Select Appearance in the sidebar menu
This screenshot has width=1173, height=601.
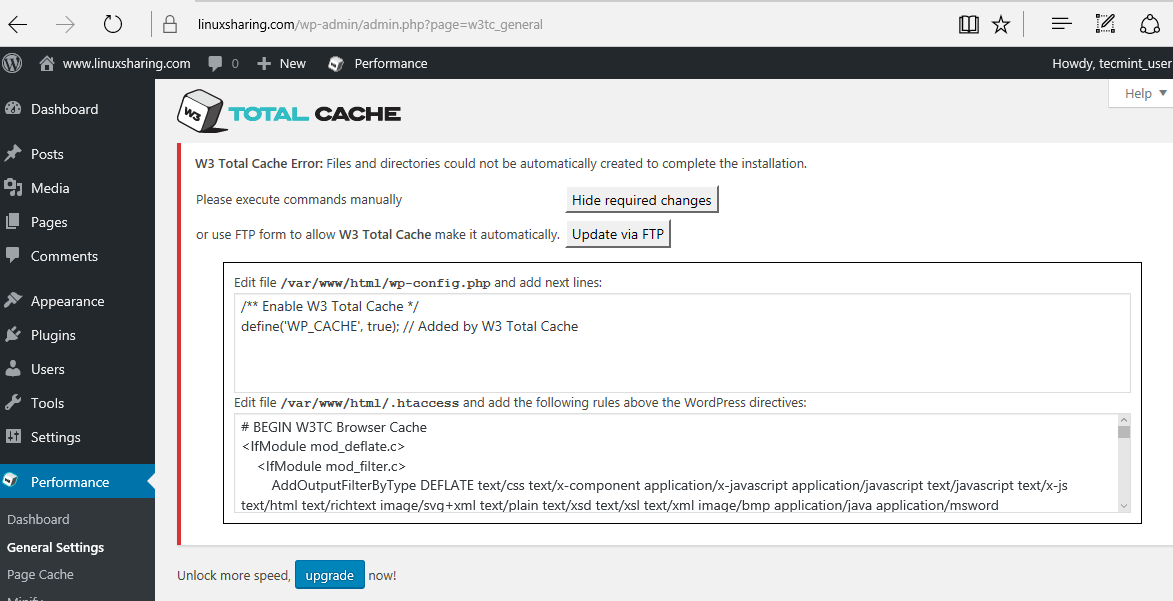[67, 301]
